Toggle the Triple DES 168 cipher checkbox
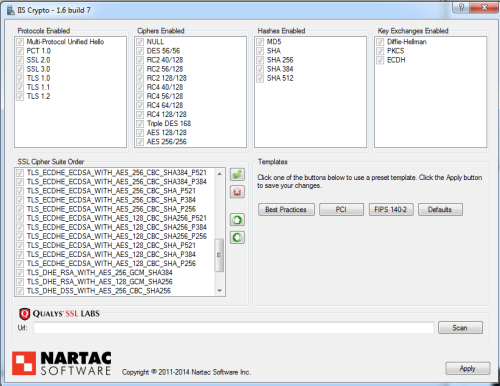Viewport: 500px width, 386px height. 140,124
